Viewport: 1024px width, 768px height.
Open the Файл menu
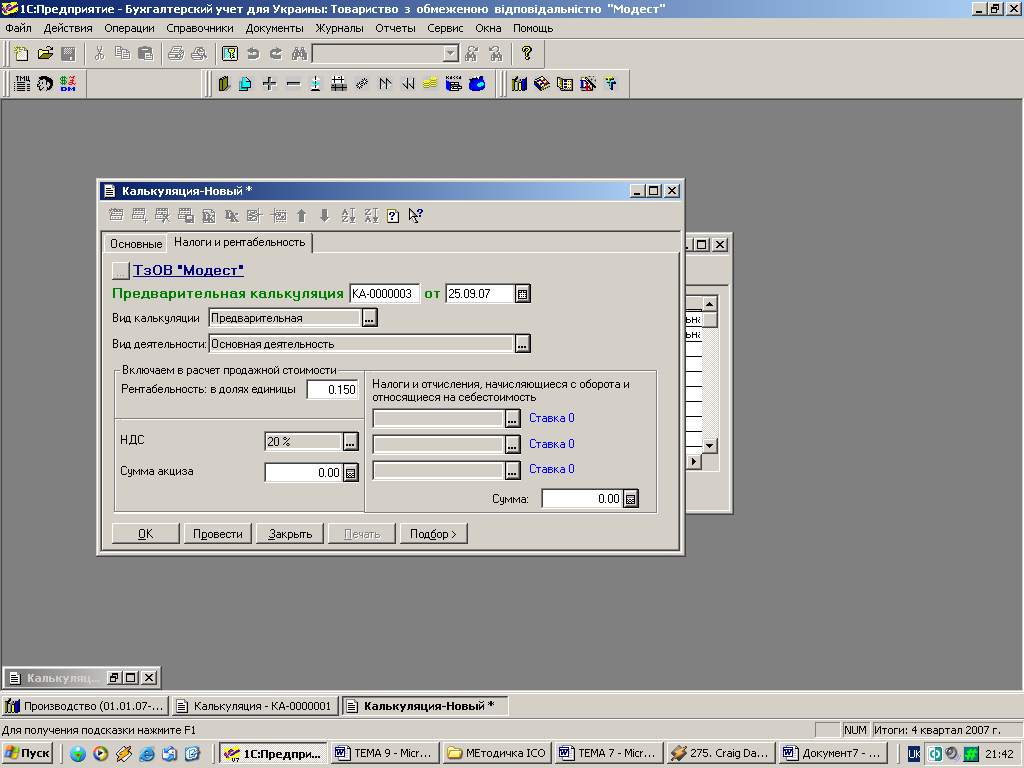(x=18, y=28)
